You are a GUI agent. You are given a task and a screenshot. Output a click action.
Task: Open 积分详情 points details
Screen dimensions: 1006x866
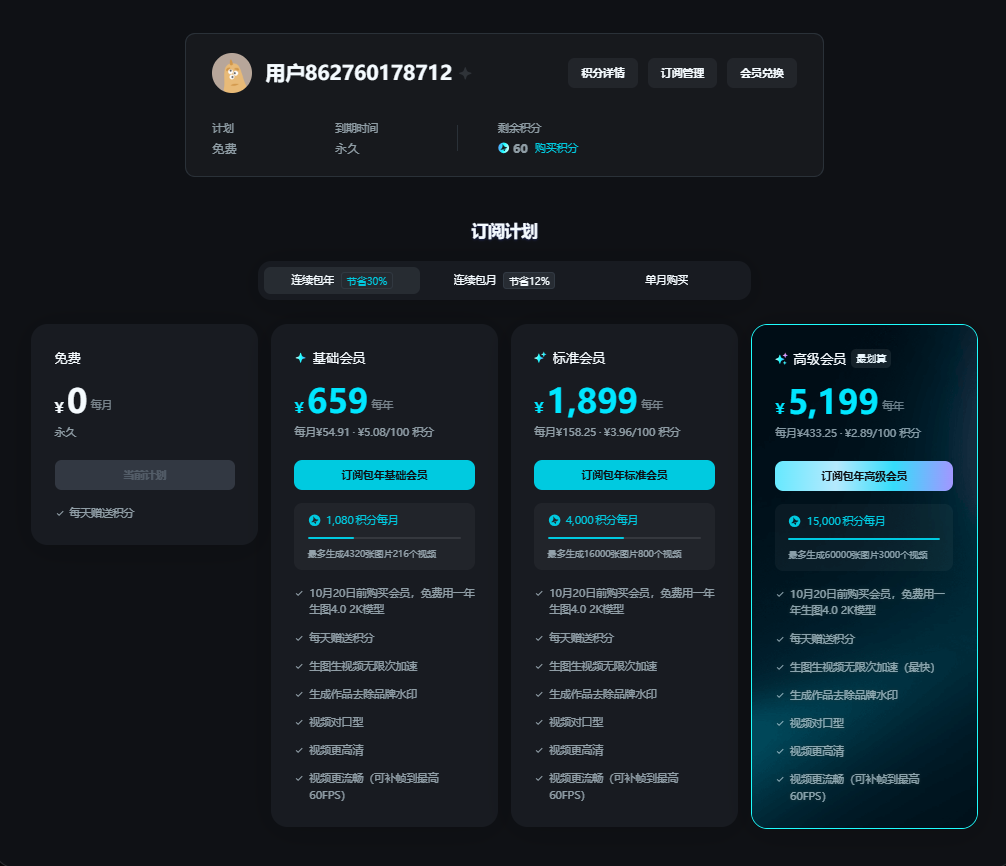coord(603,73)
